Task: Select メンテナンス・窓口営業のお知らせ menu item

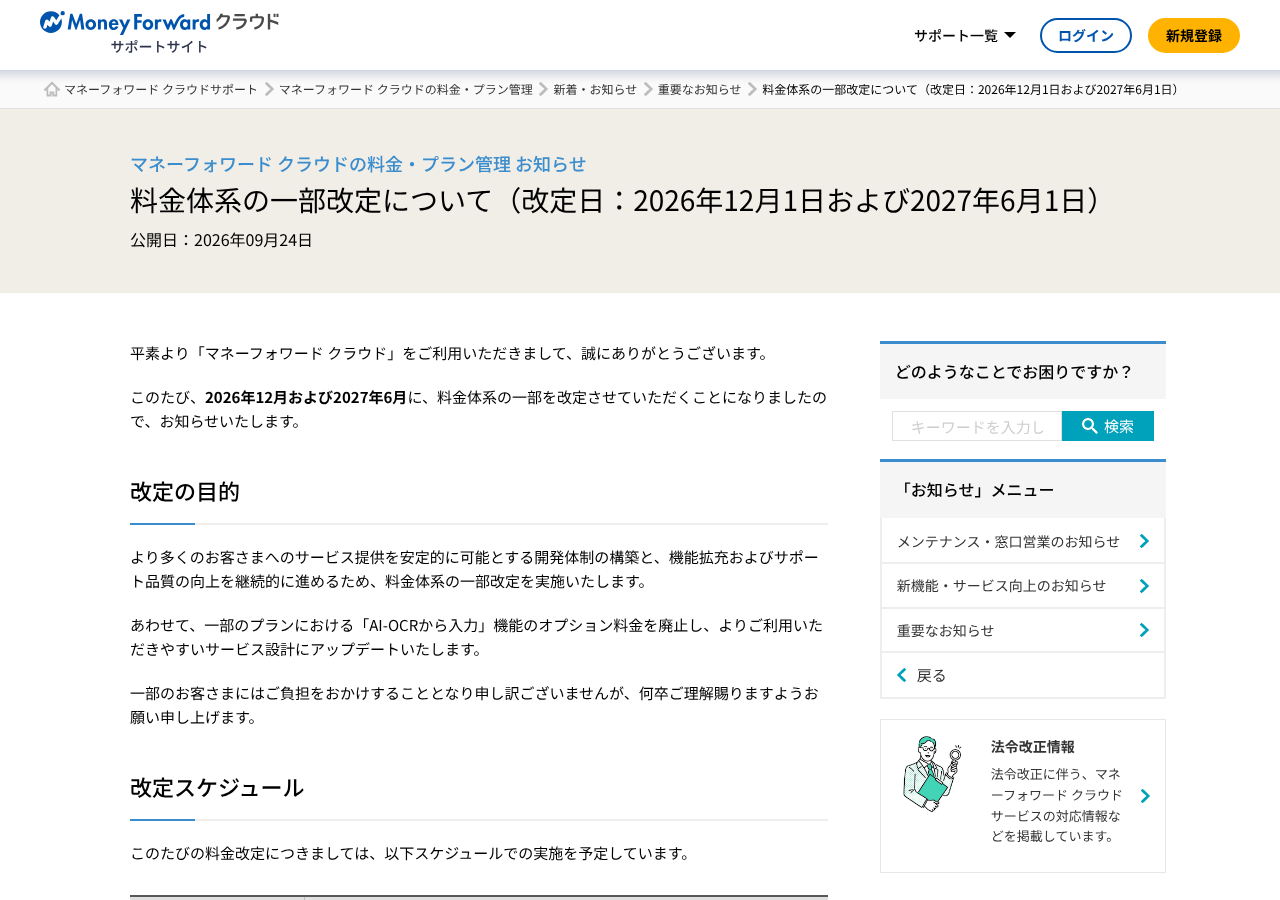Action: click(1023, 541)
